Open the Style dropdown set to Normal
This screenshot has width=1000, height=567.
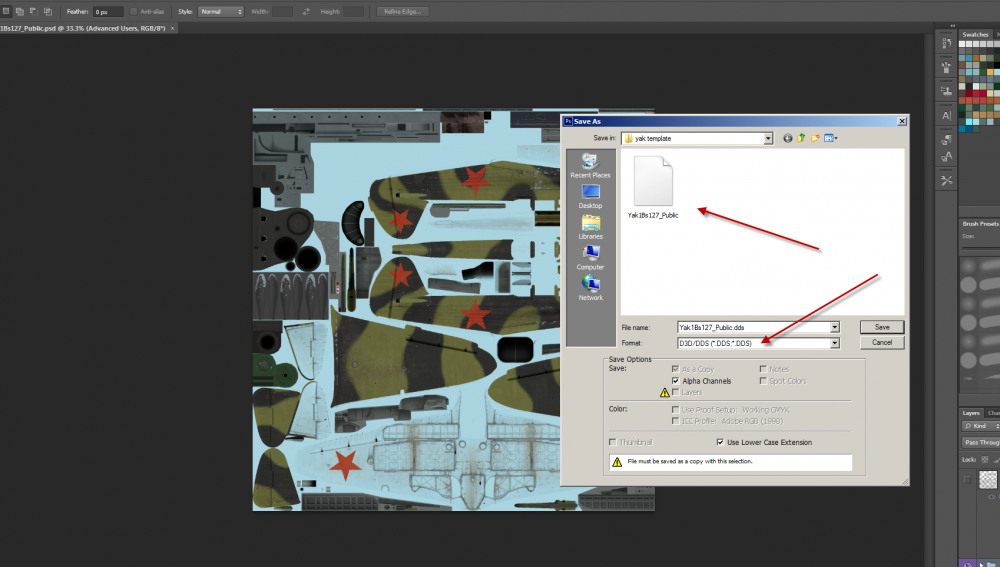[x=220, y=11]
